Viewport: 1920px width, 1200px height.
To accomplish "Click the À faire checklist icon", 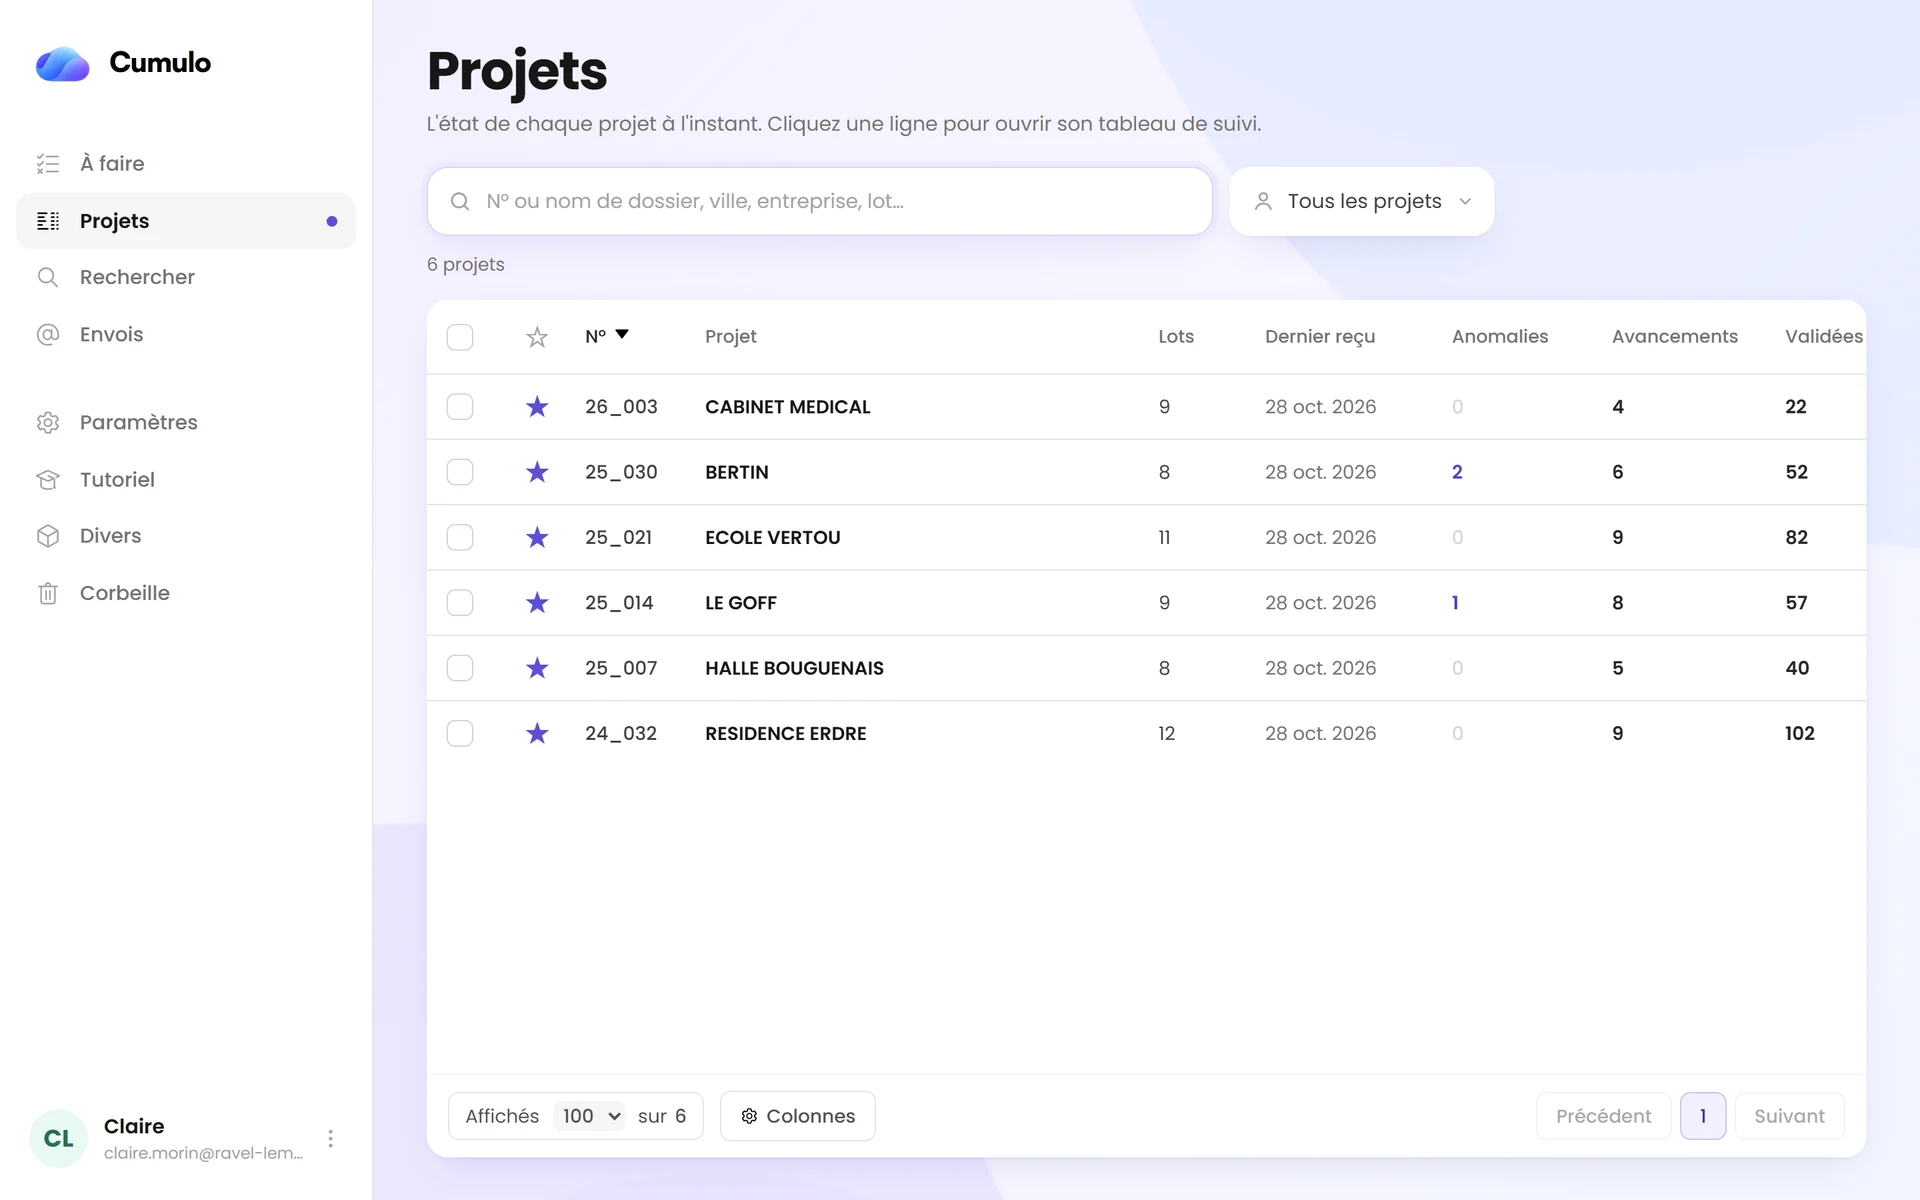I will [48, 164].
